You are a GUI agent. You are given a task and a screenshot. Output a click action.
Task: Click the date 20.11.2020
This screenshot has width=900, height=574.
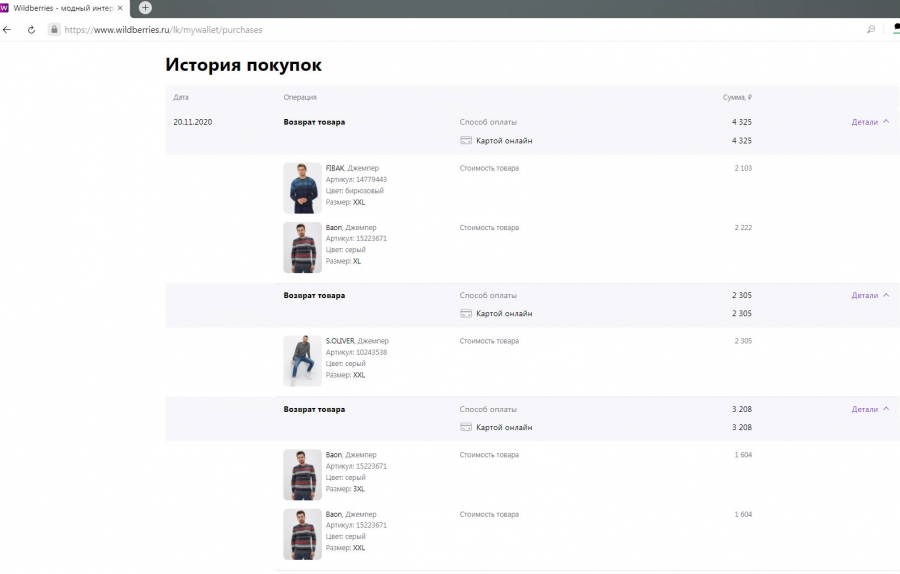(193, 122)
